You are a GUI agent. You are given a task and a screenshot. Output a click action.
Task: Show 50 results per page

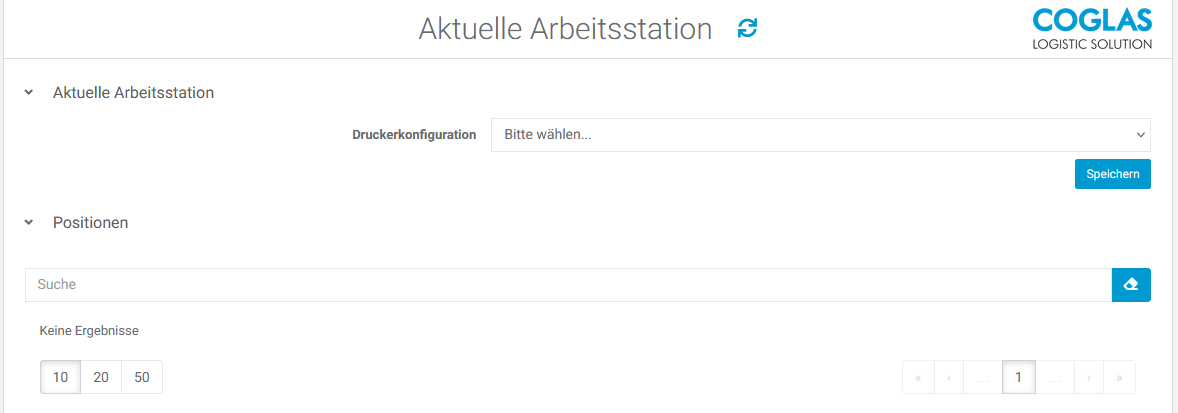coord(142,377)
